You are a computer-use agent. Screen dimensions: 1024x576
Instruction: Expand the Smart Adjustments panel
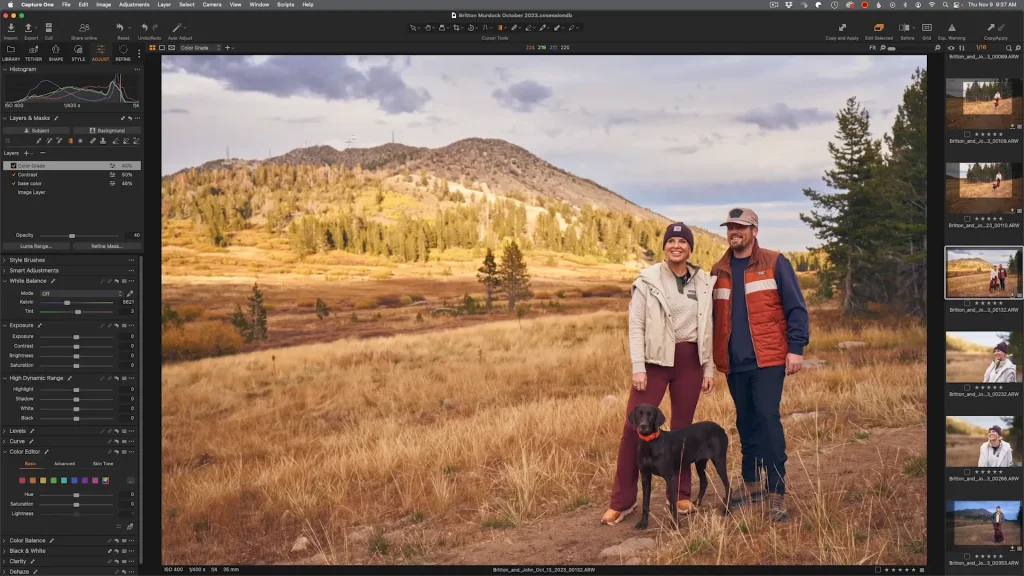pyautogui.click(x=5, y=270)
